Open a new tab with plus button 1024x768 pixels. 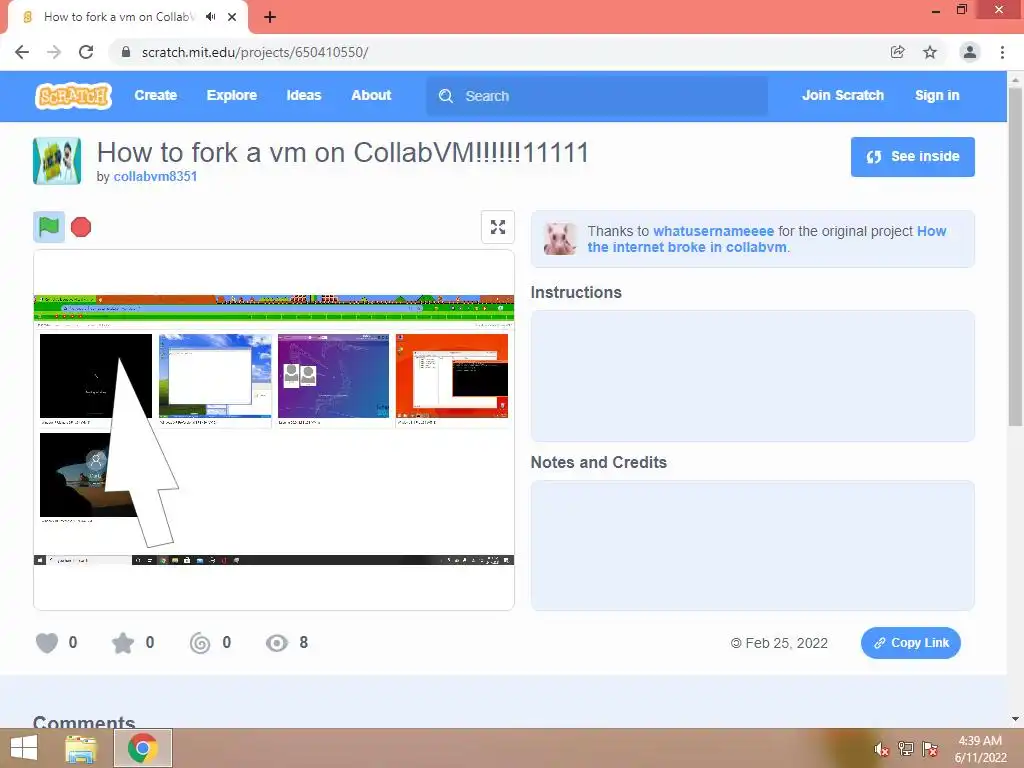[270, 17]
